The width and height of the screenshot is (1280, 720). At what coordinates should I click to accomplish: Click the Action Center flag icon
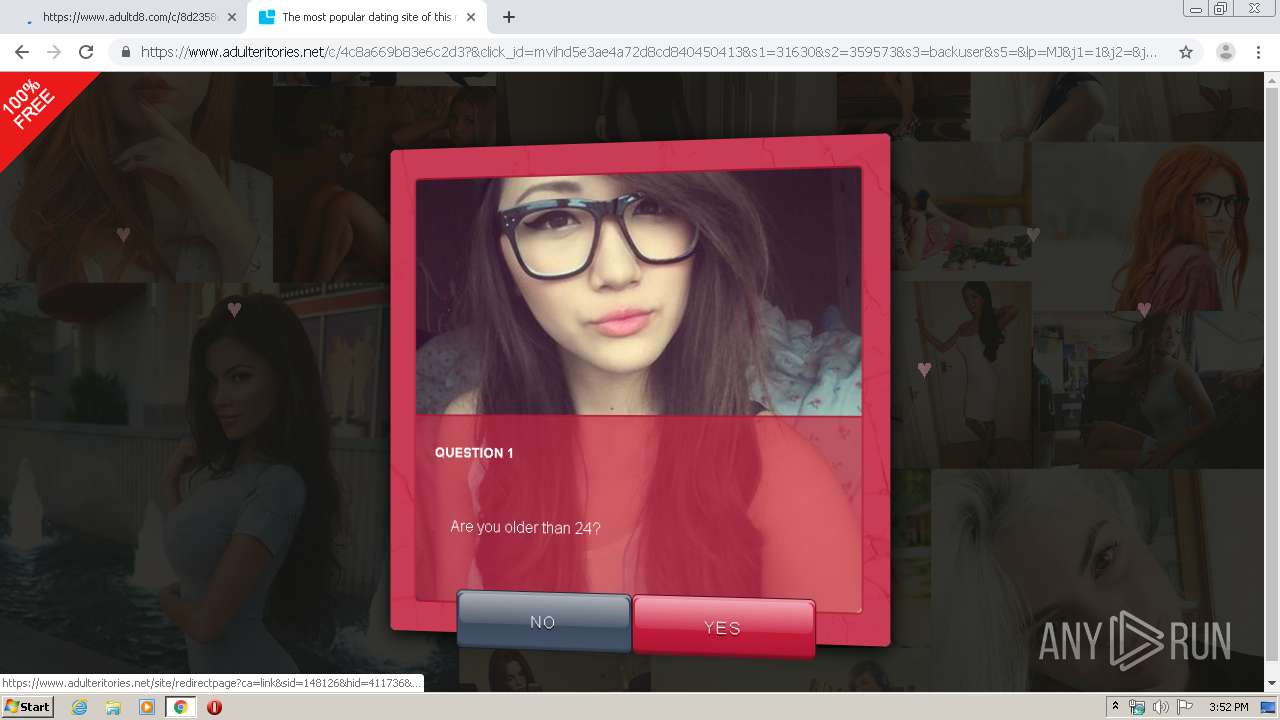(x=1184, y=707)
